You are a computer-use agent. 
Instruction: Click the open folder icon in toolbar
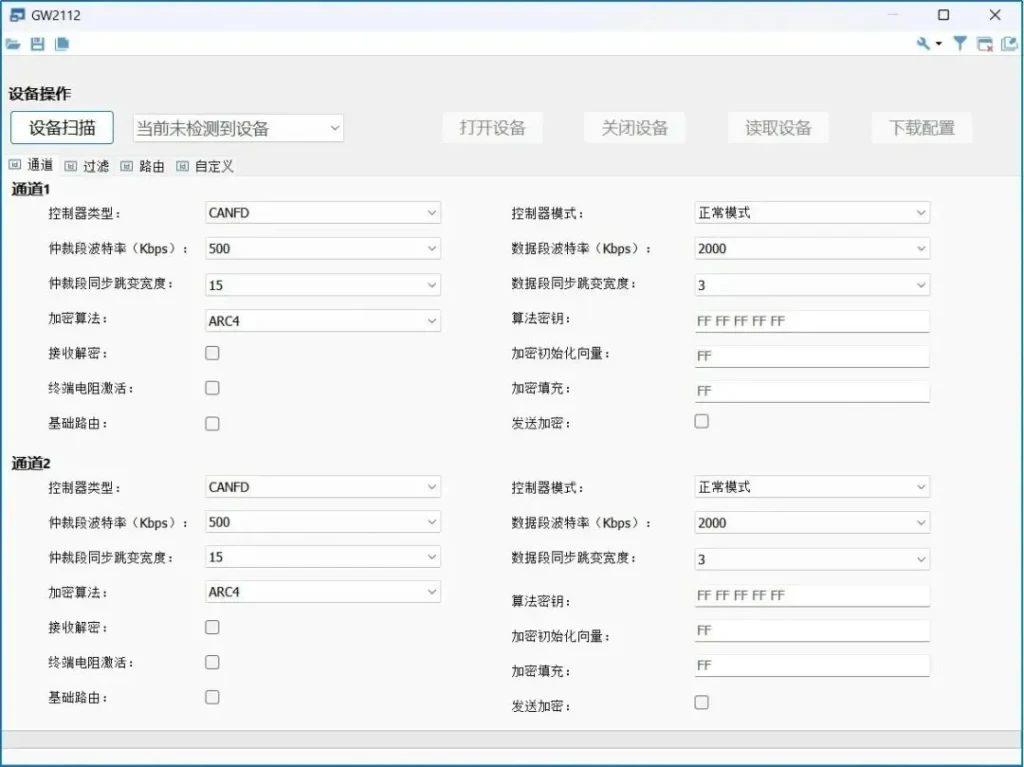pos(13,44)
